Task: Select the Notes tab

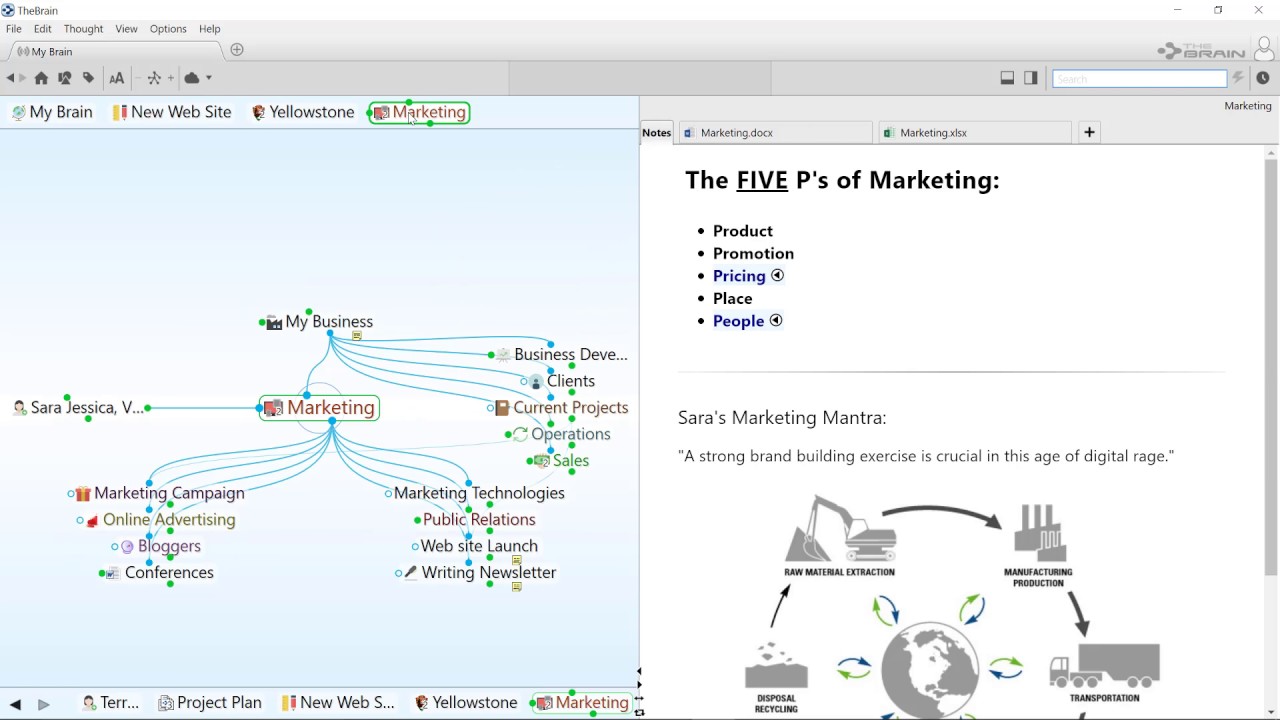Action: pyautogui.click(x=657, y=132)
